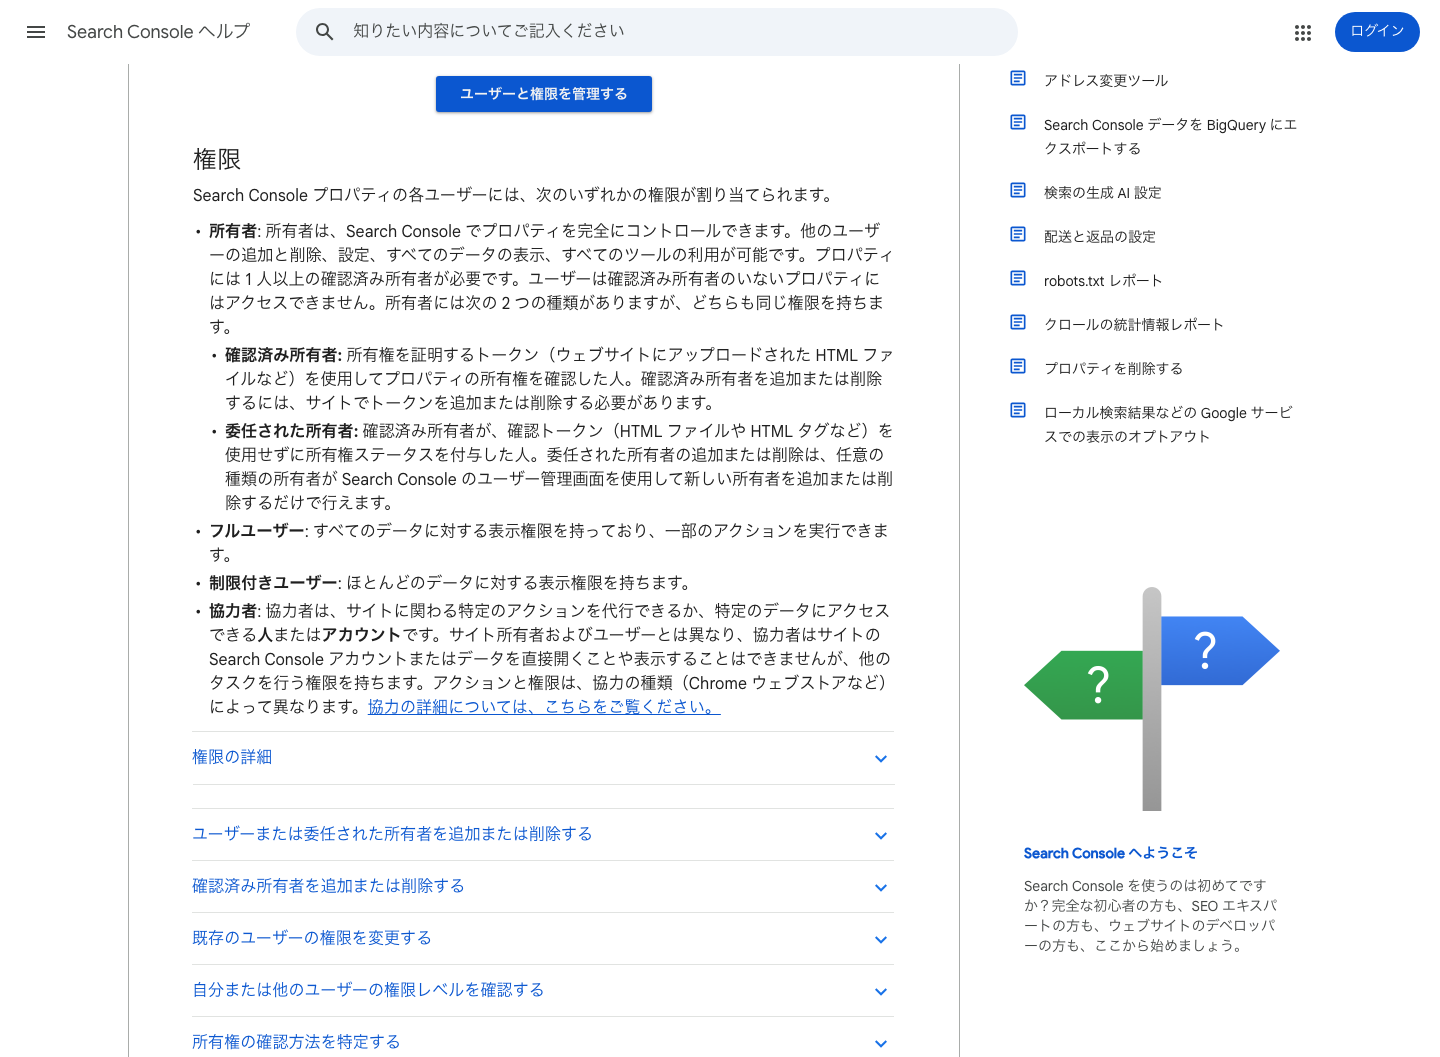Click the search magnifier icon
1440x1057 pixels.
(x=324, y=32)
